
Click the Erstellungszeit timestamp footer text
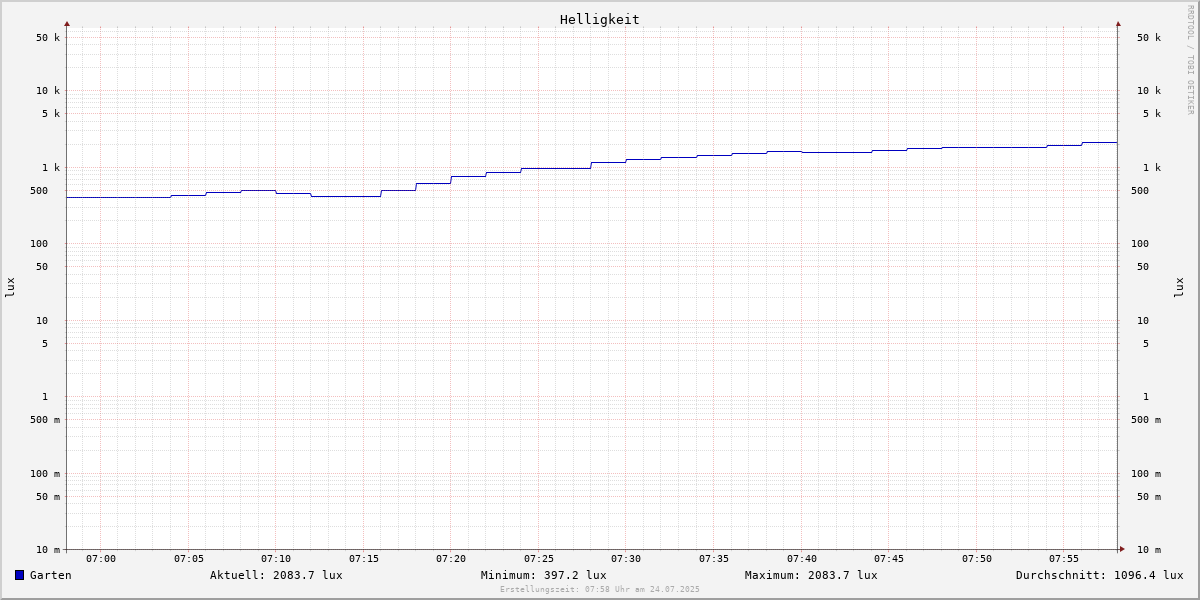(x=600, y=590)
